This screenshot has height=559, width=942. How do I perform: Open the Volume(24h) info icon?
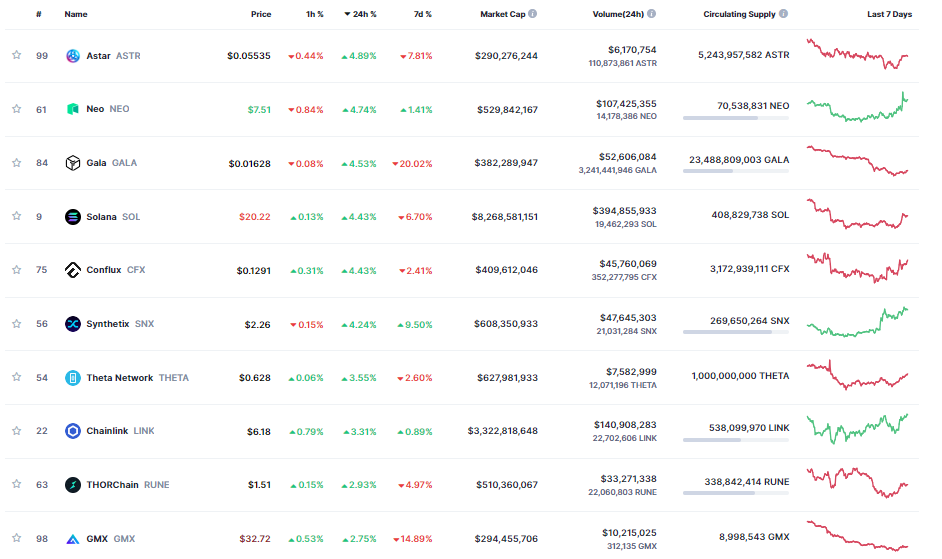point(651,14)
